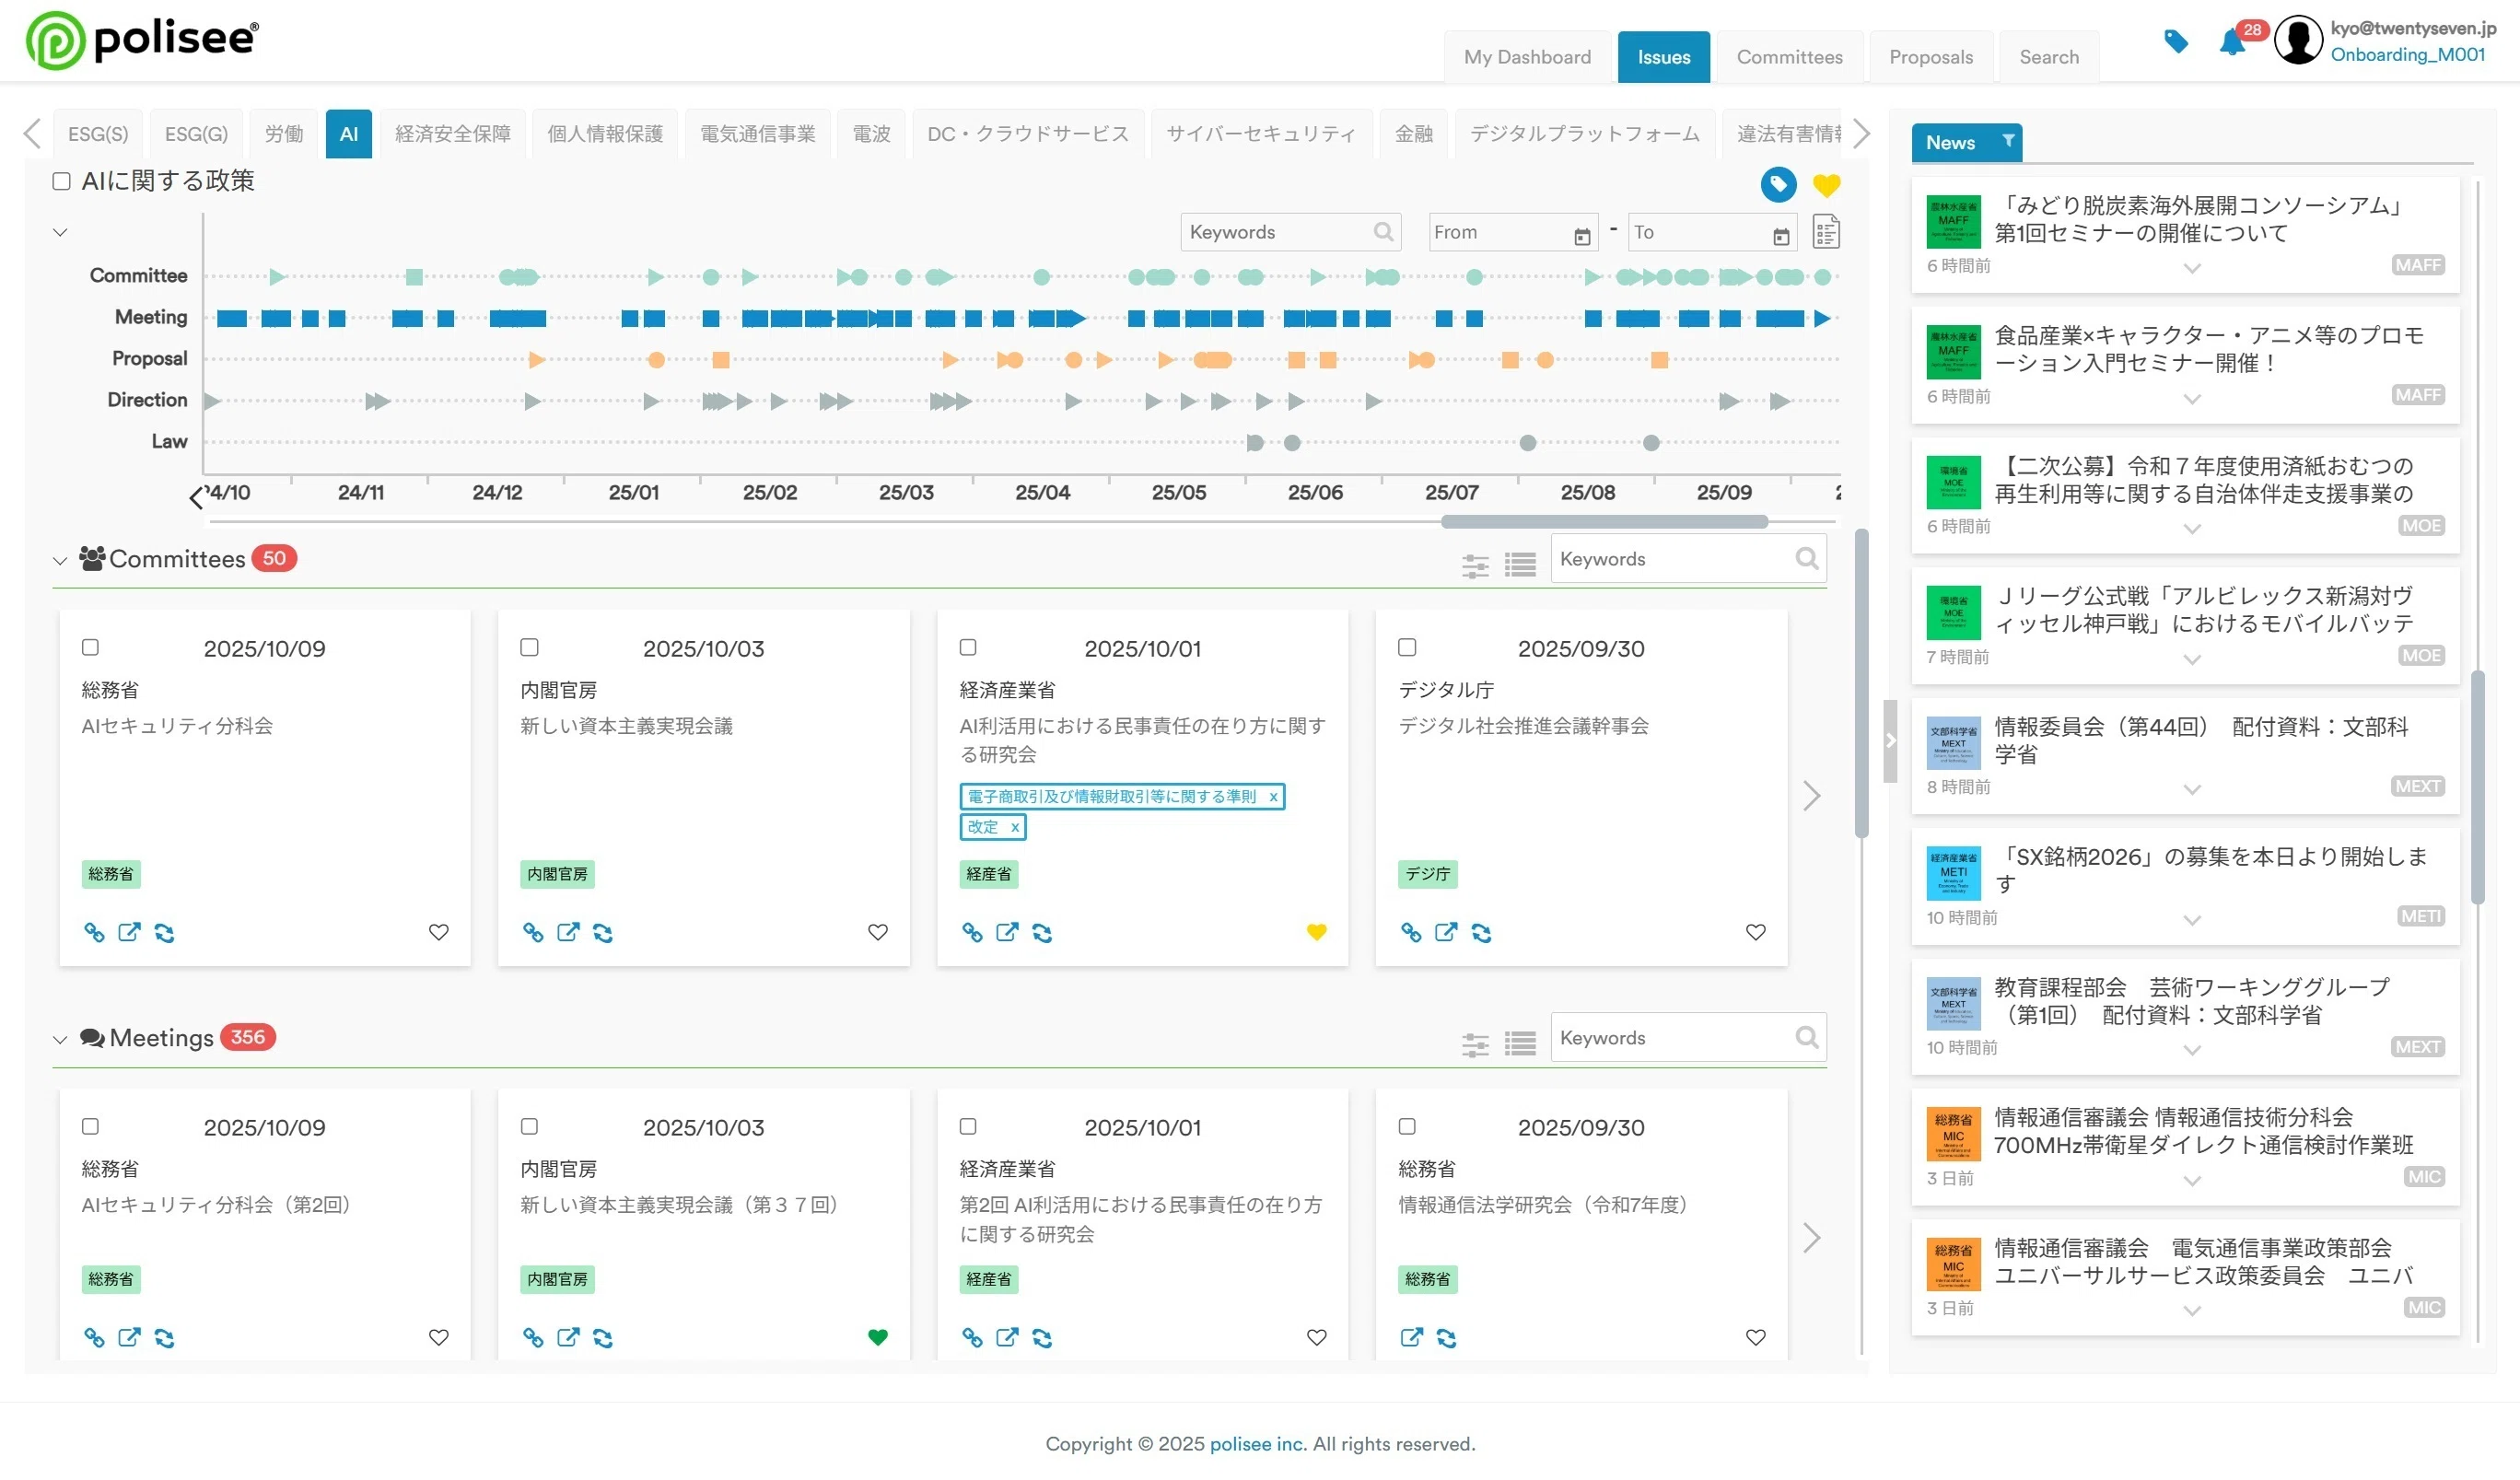Toggle the yellow heart favorite for AIに関する政策
This screenshot has width=2520, height=1480.
tap(1826, 185)
